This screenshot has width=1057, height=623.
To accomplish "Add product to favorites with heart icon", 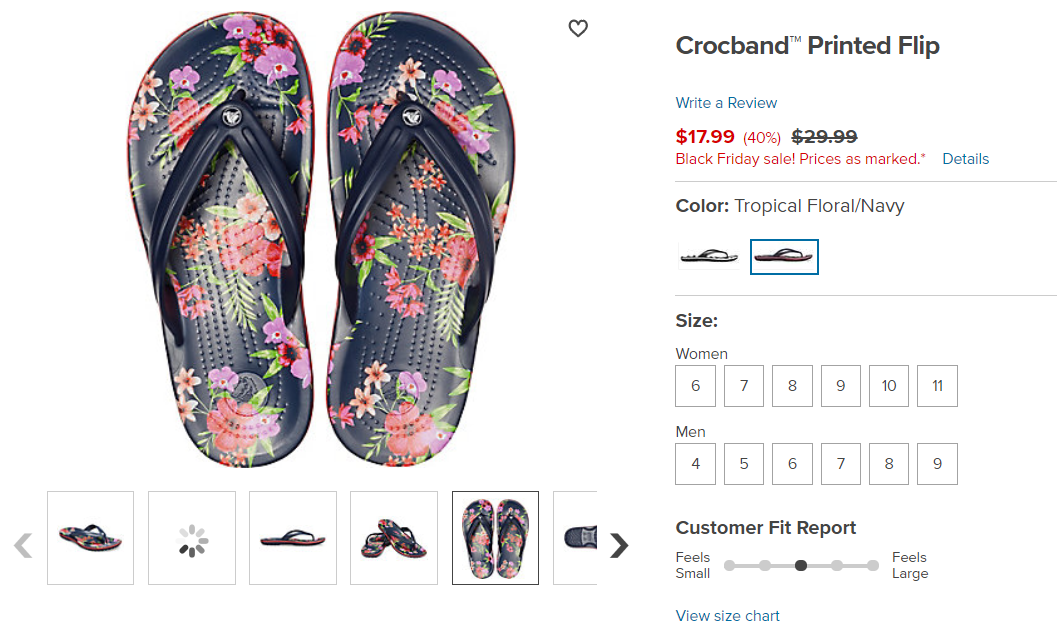I will pyautogui.click(x=578, y=28).
